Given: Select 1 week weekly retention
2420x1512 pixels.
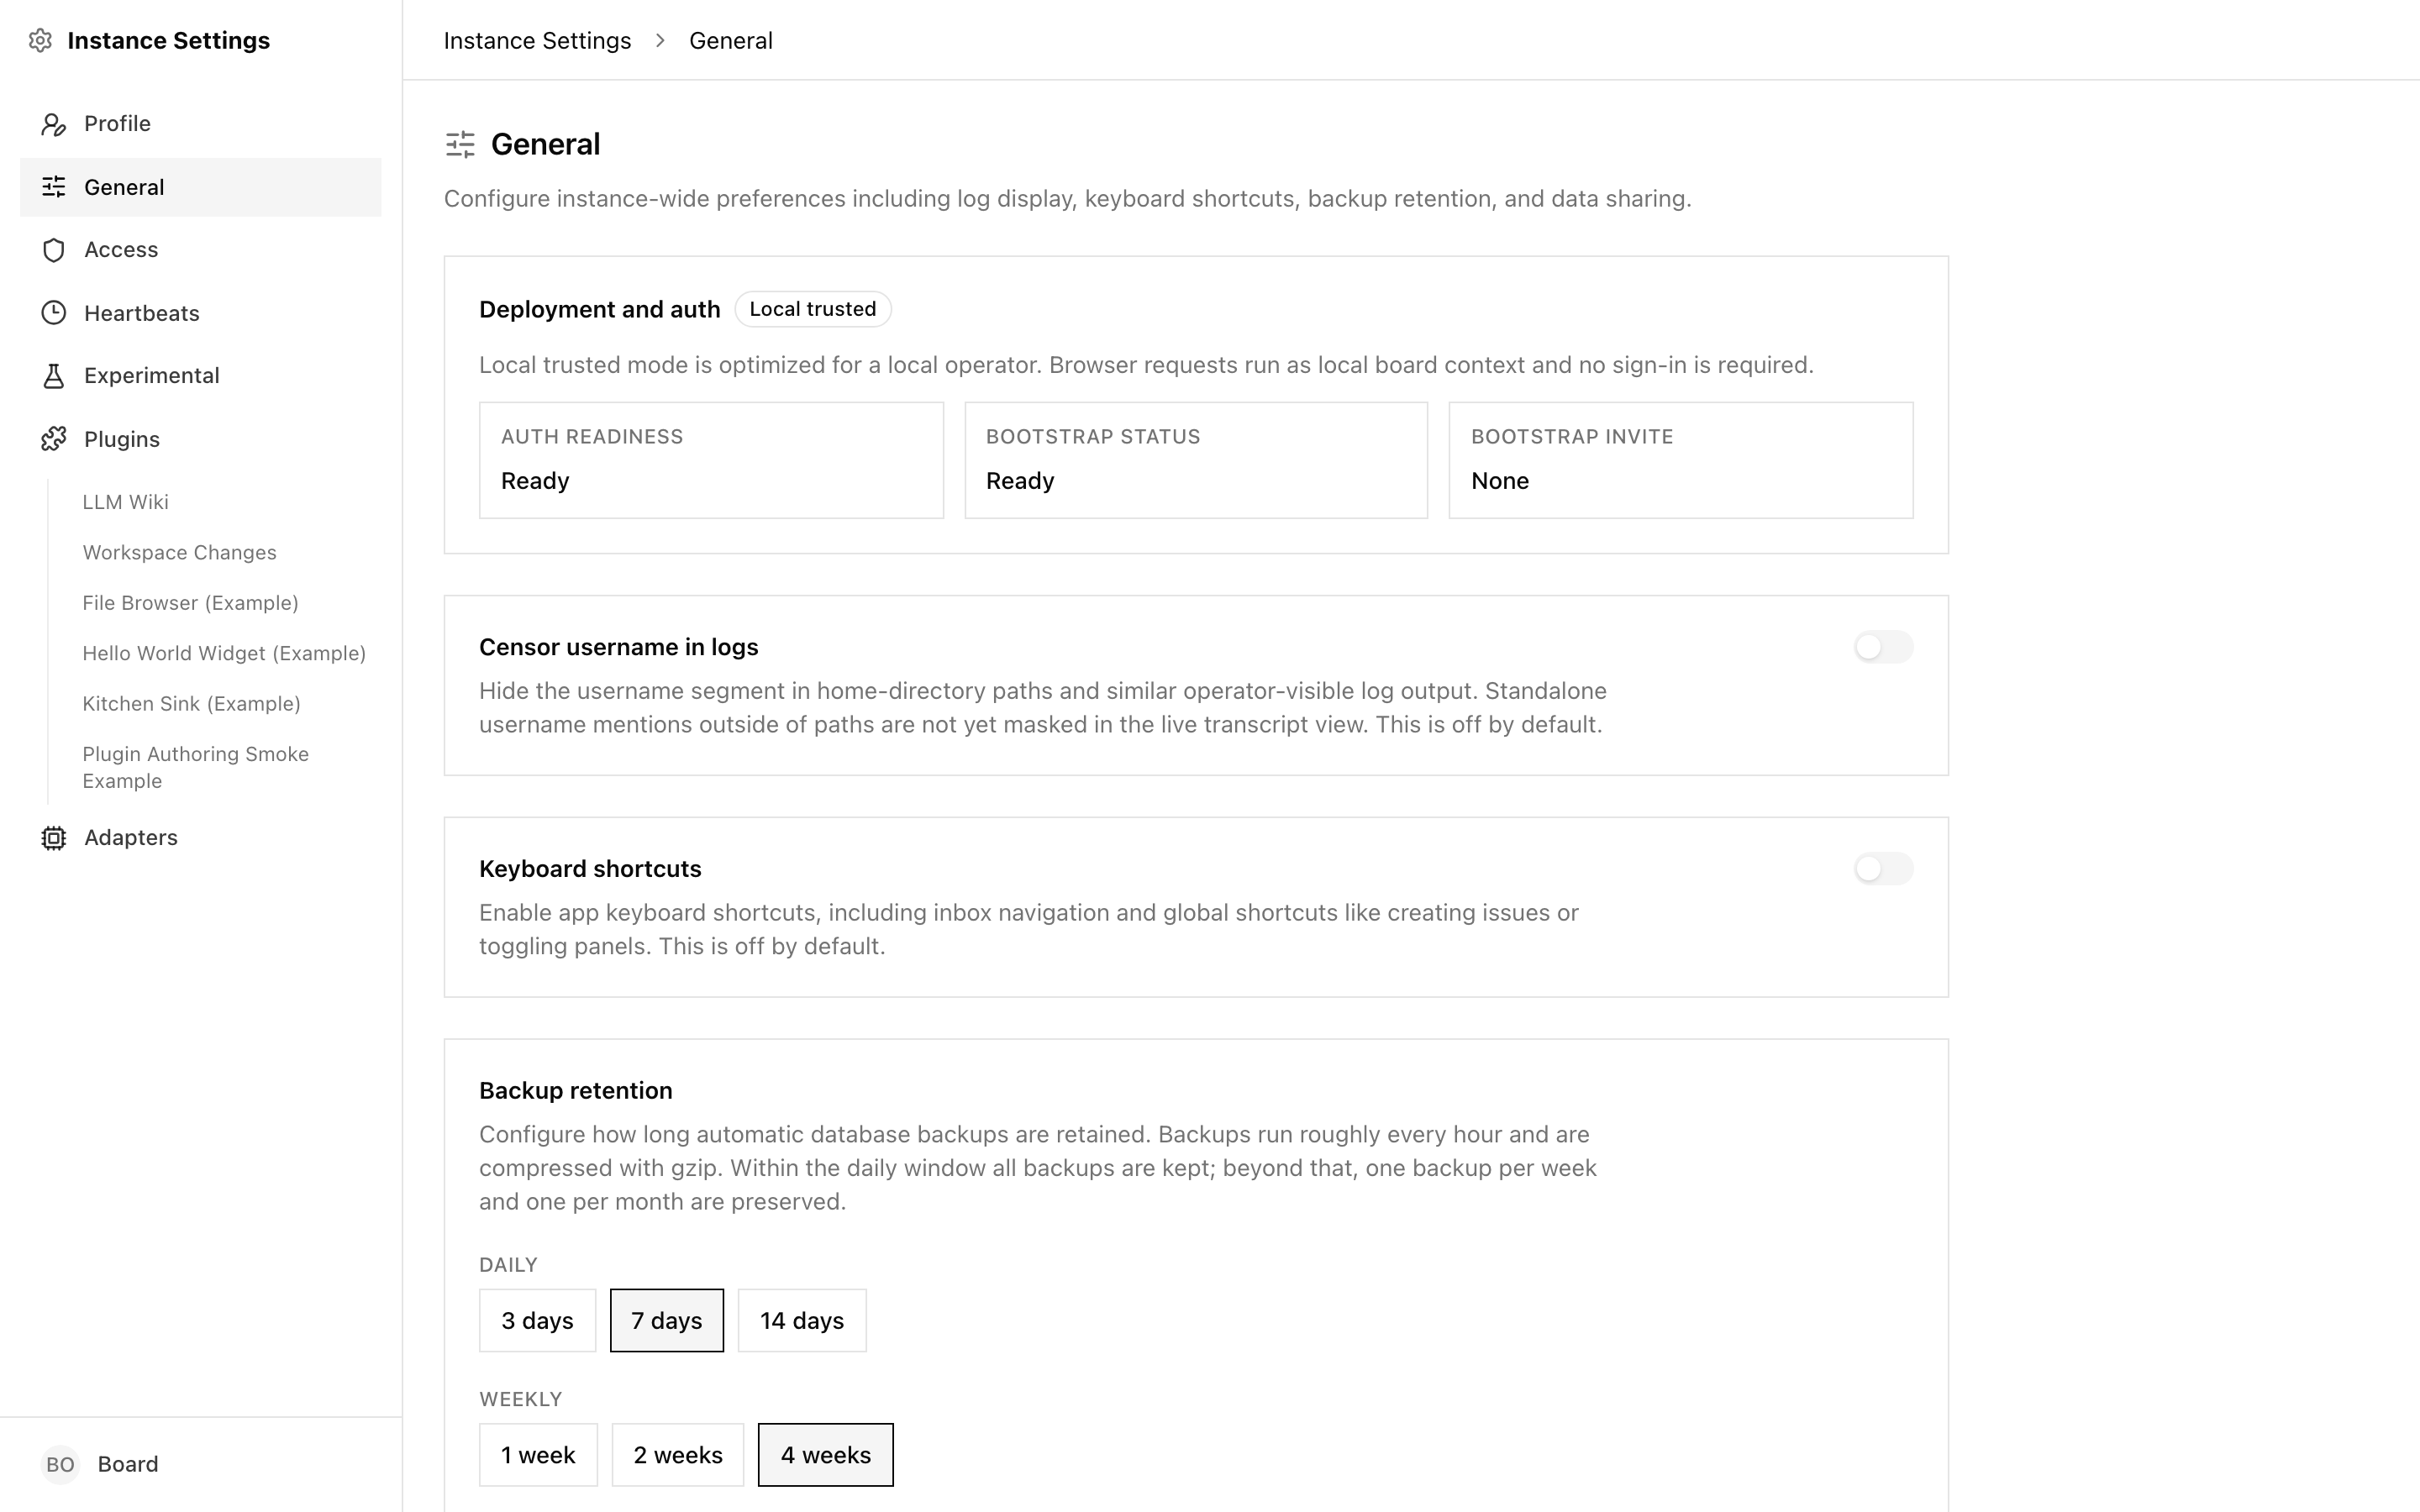Looking at the screenshot, I should point(538,1455).
